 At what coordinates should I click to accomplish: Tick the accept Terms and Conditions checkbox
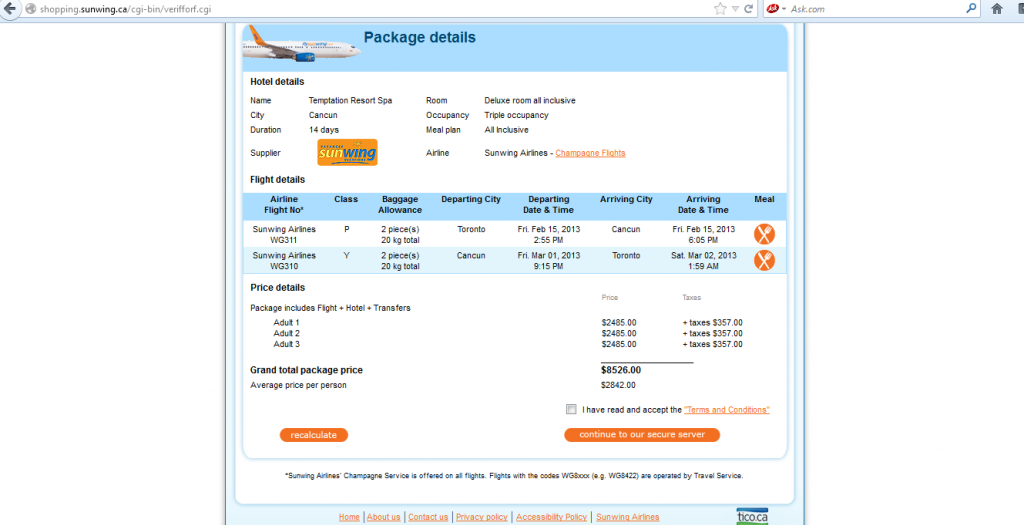coord(571,409)
